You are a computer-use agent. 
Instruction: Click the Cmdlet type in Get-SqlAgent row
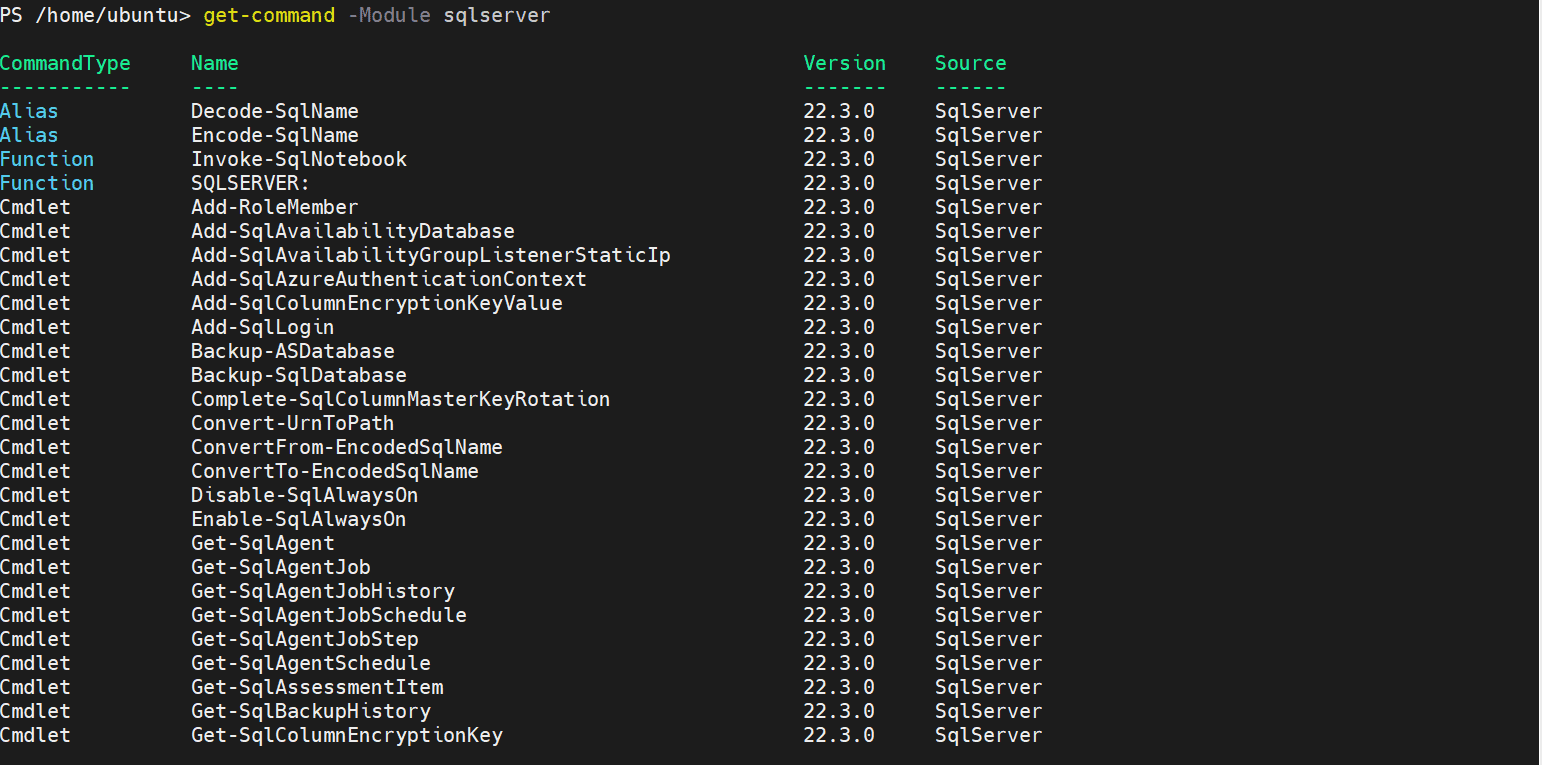tap(35, 543)
